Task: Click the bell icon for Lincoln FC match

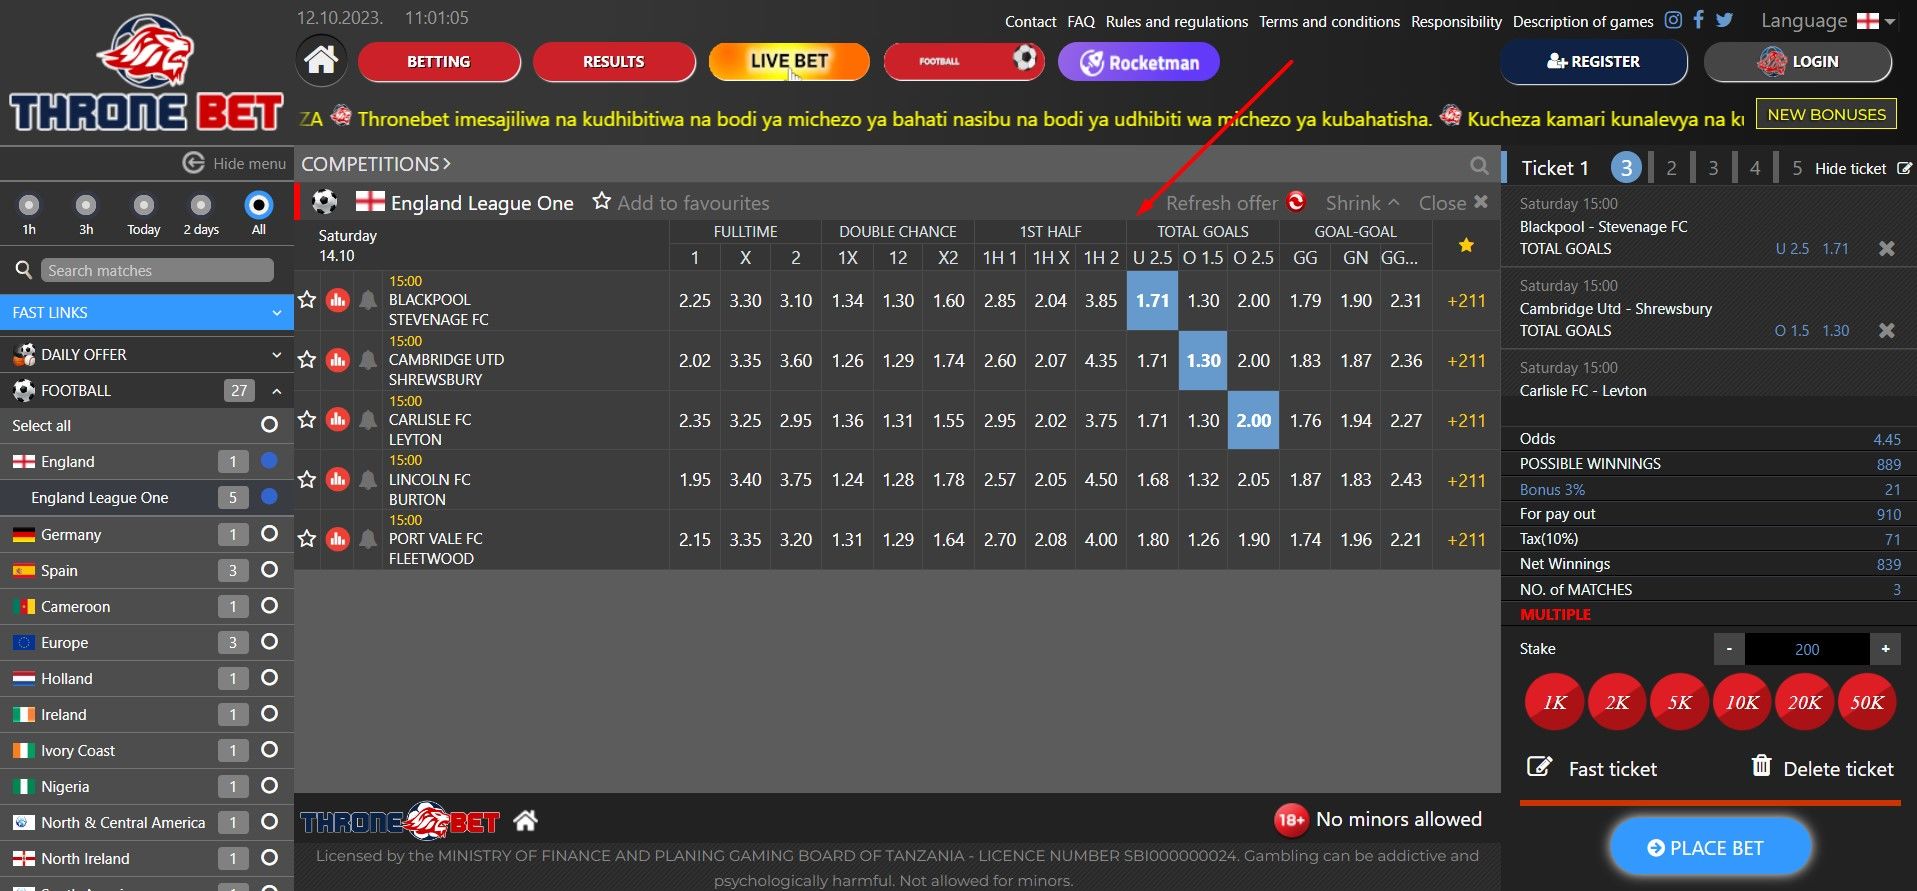Action: pyautogui.click(x=368, y=480)
